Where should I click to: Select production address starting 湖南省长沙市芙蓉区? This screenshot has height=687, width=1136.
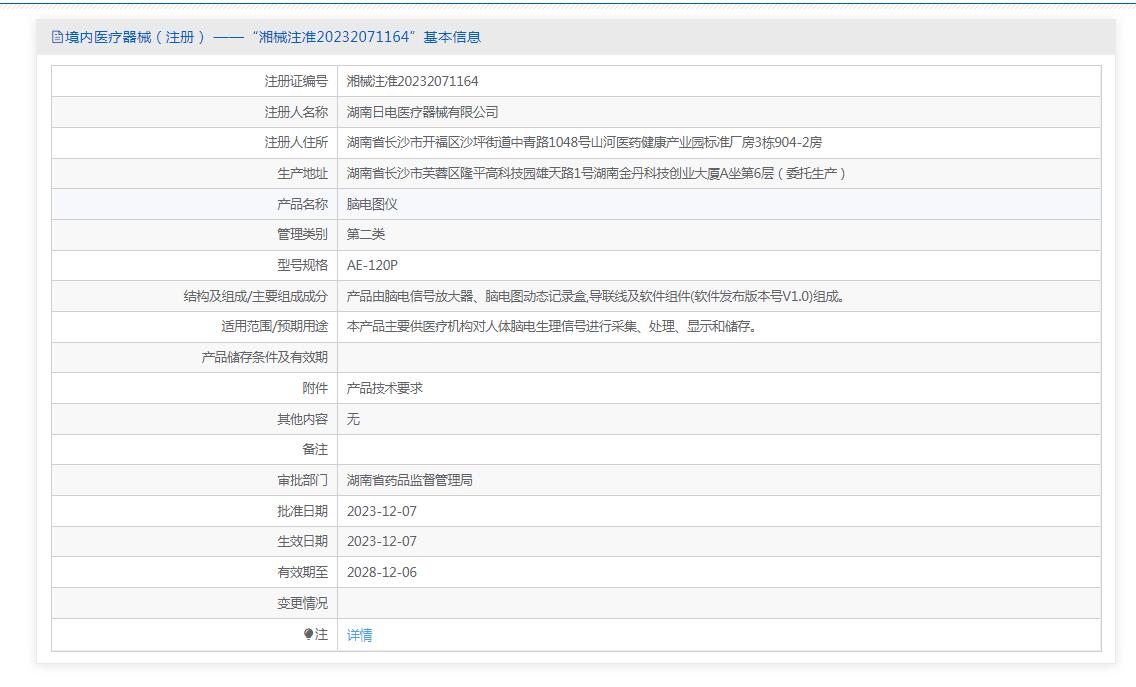(x=596, y=173)
